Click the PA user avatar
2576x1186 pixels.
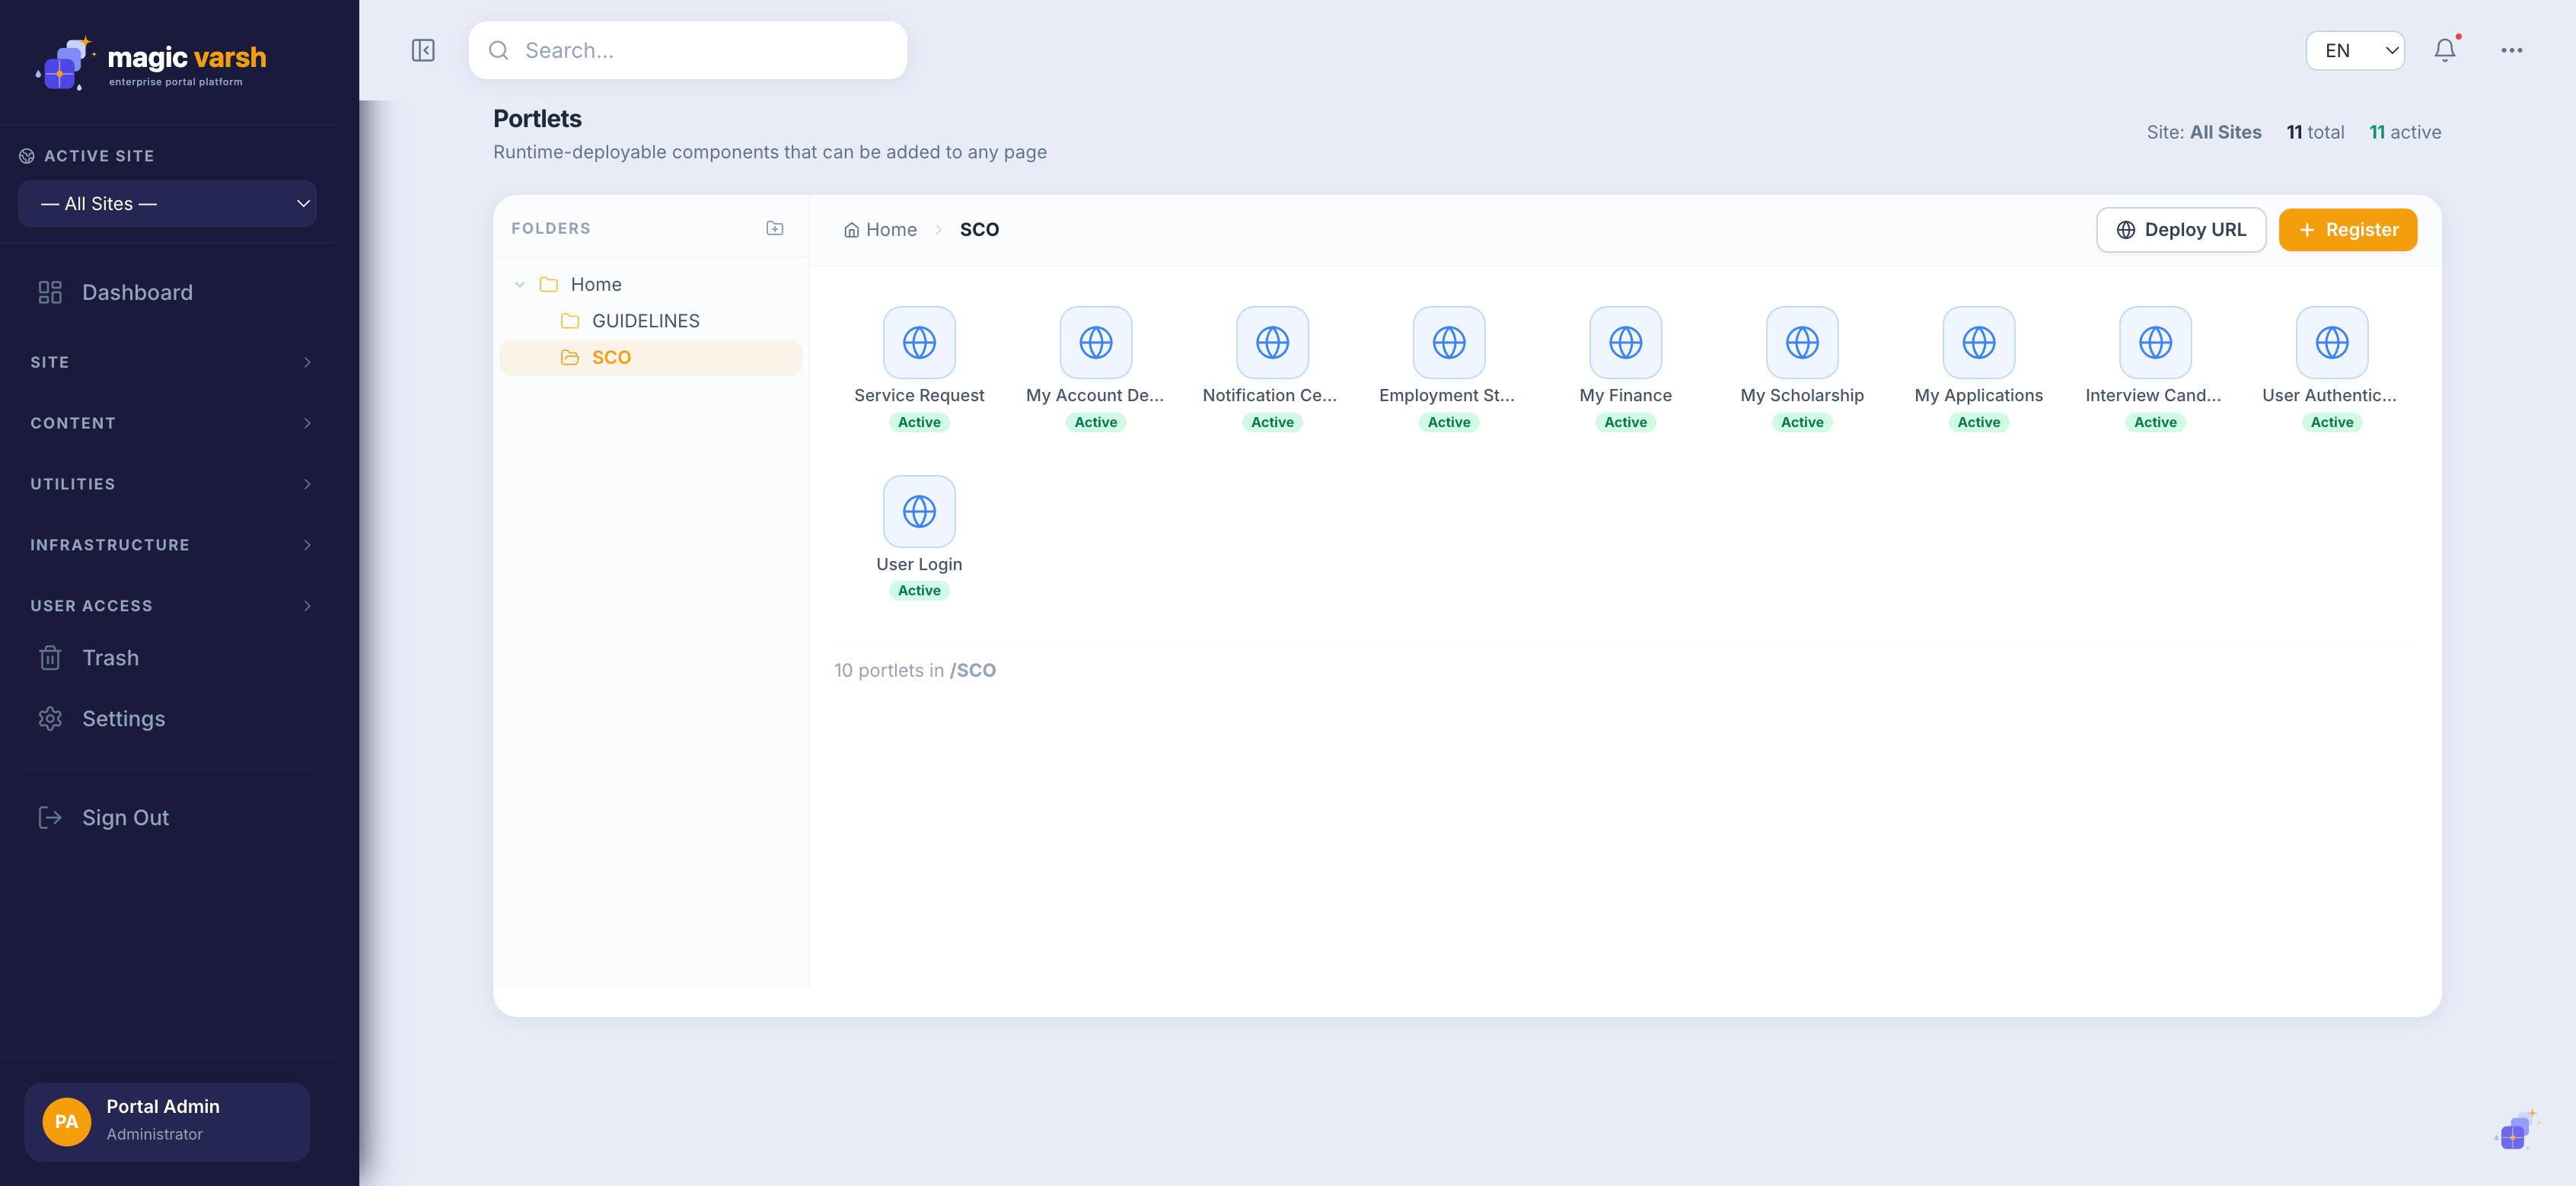[67, 1121]
